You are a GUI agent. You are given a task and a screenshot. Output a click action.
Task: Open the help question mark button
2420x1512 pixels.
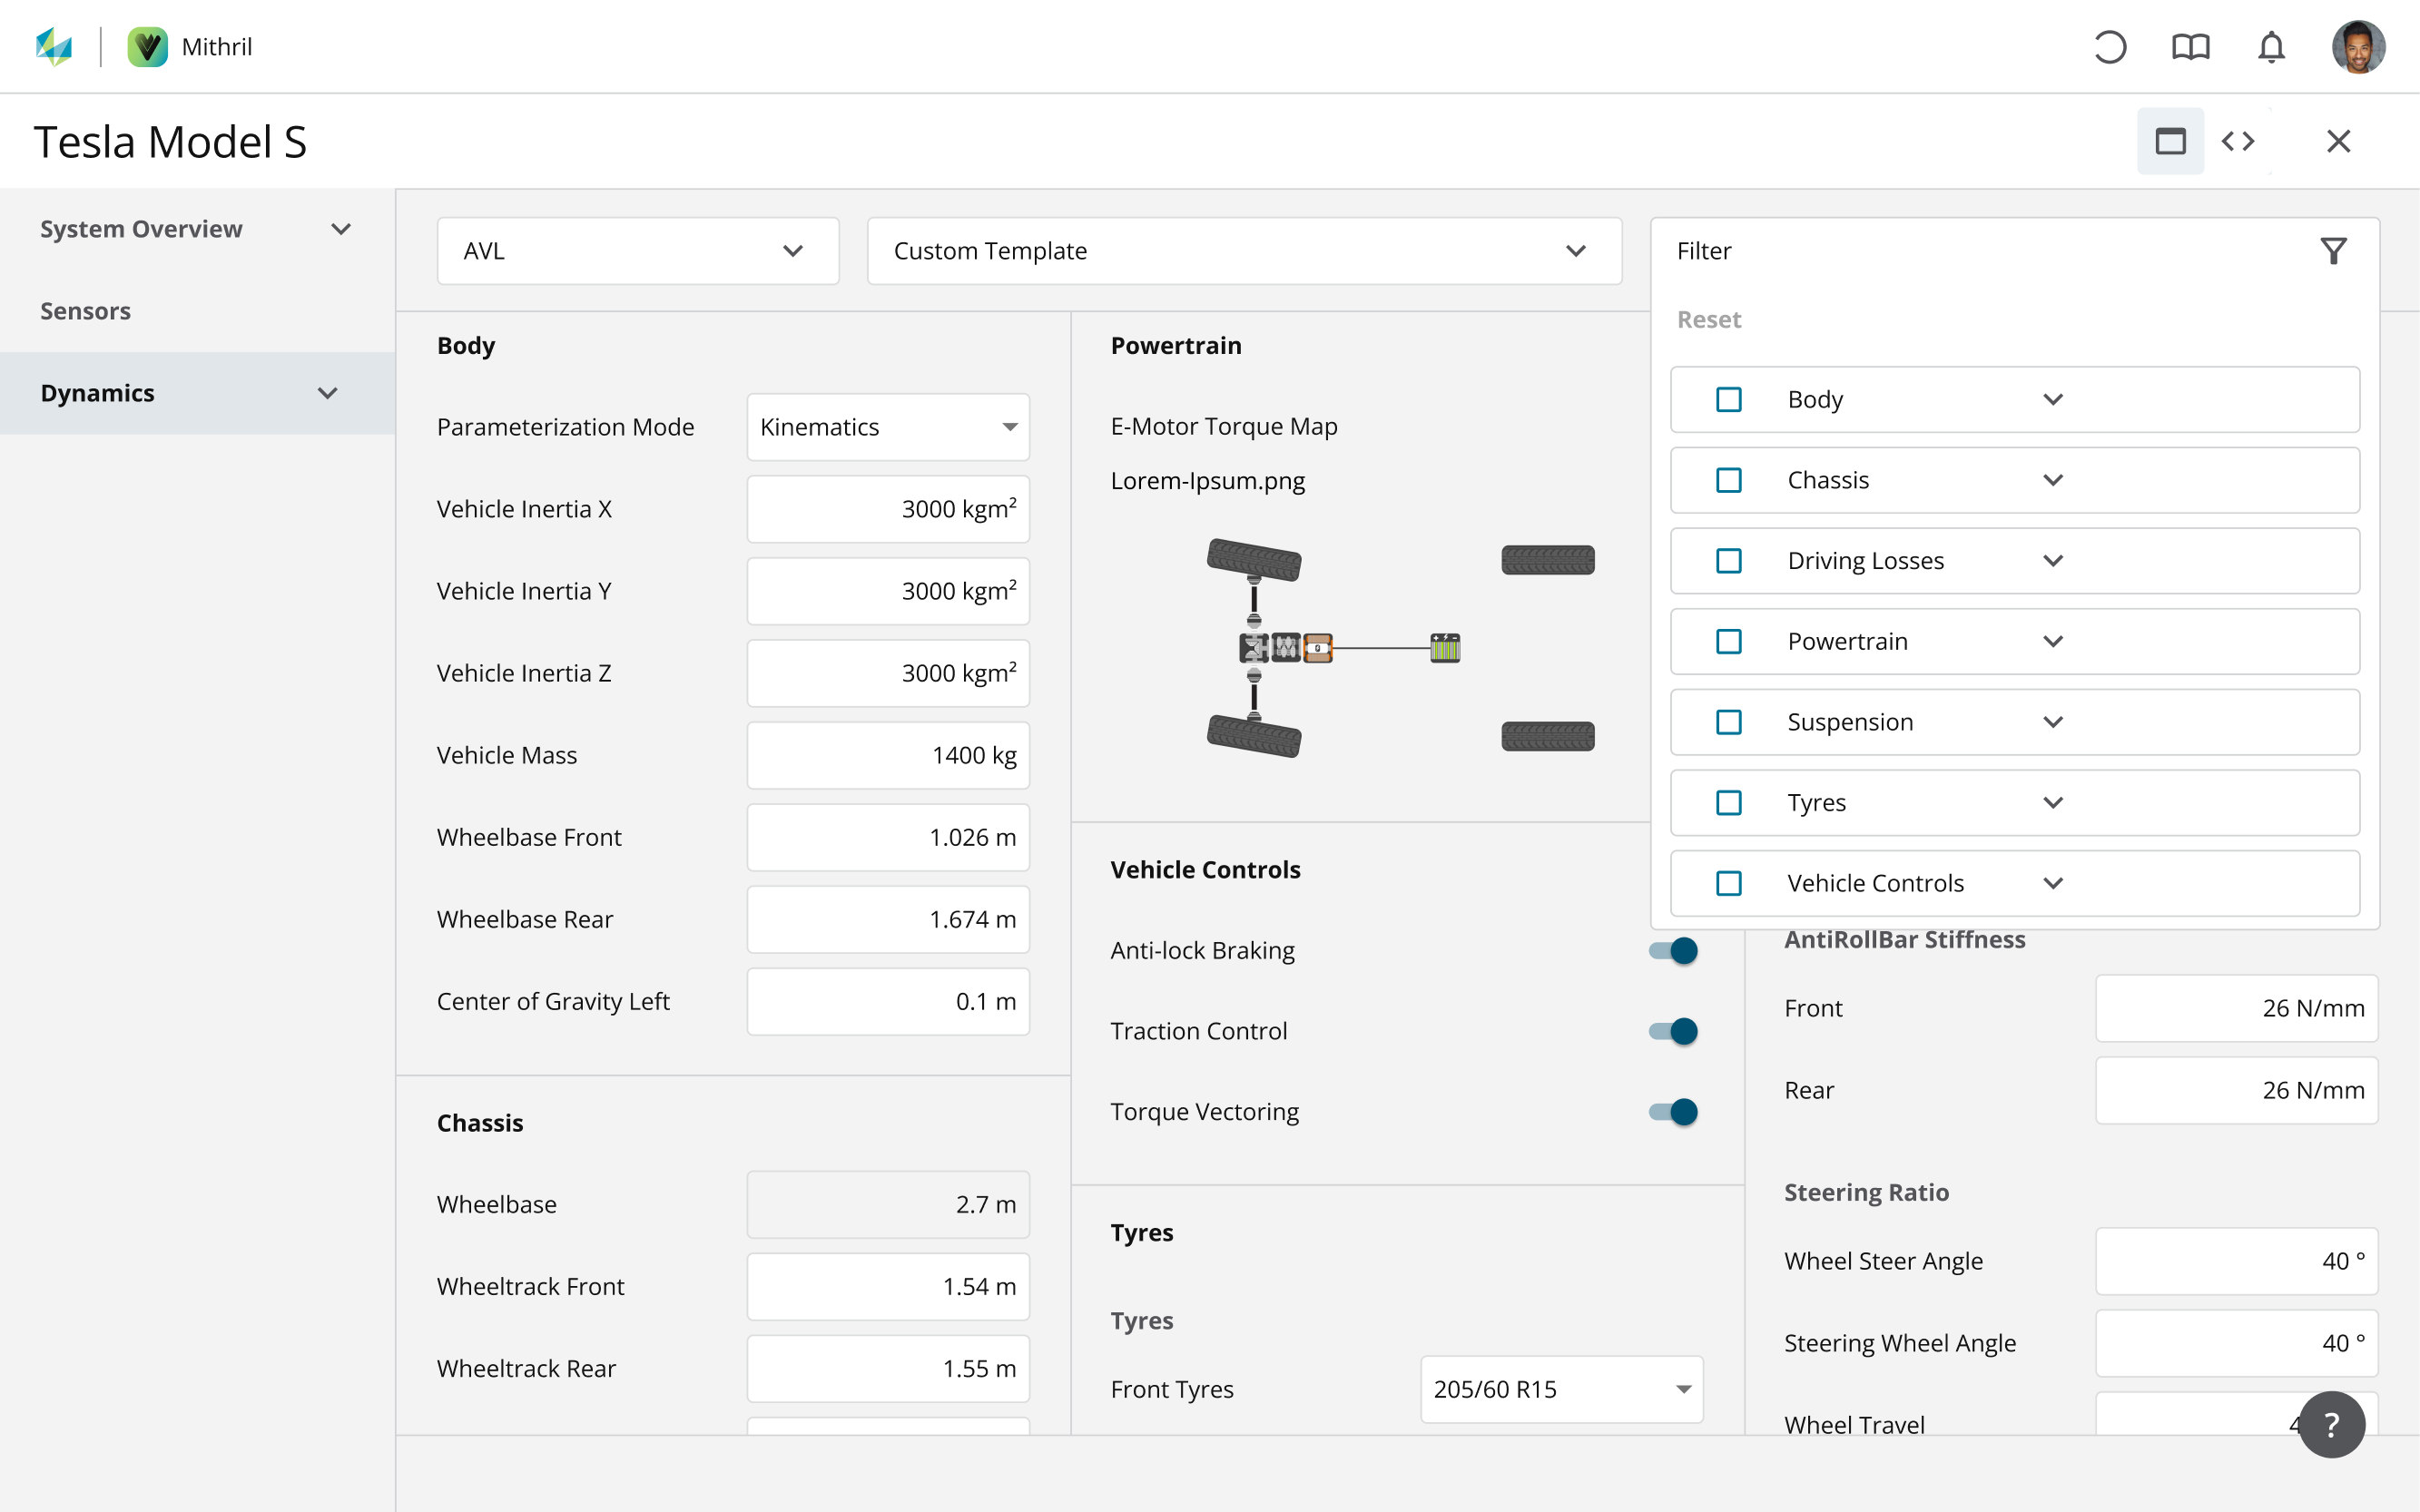click(2331, 1424)
